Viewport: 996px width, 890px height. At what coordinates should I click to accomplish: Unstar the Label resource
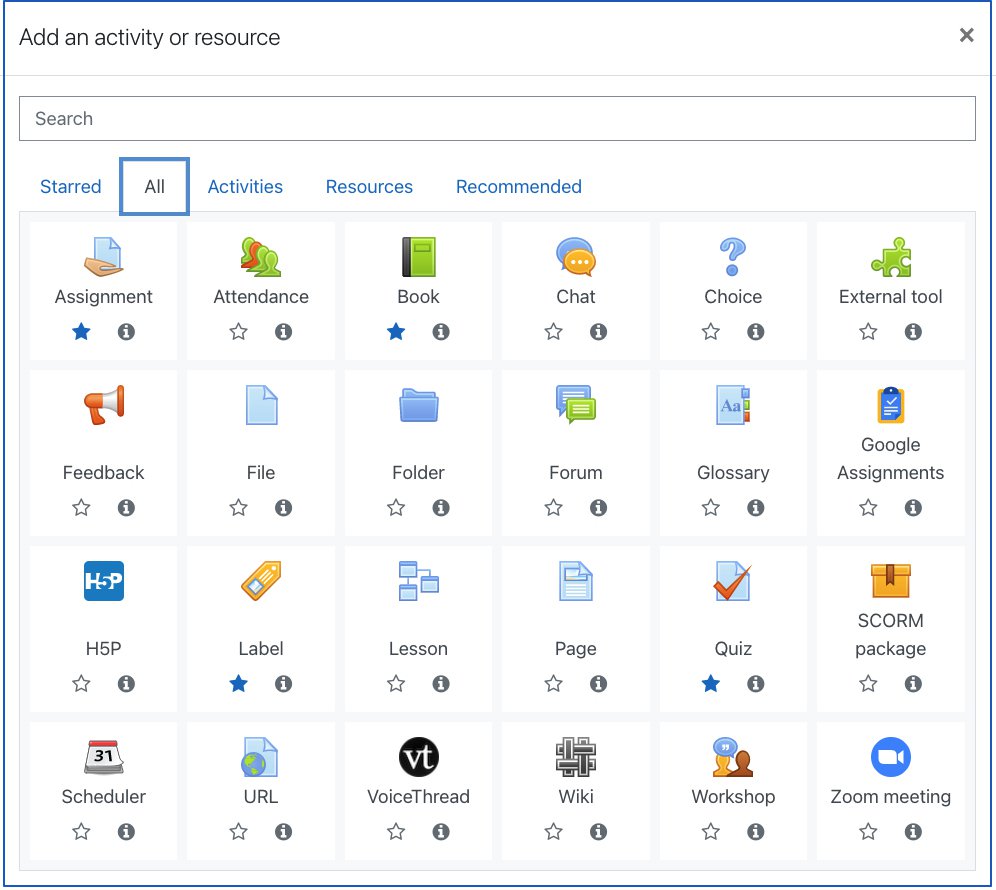238,684
